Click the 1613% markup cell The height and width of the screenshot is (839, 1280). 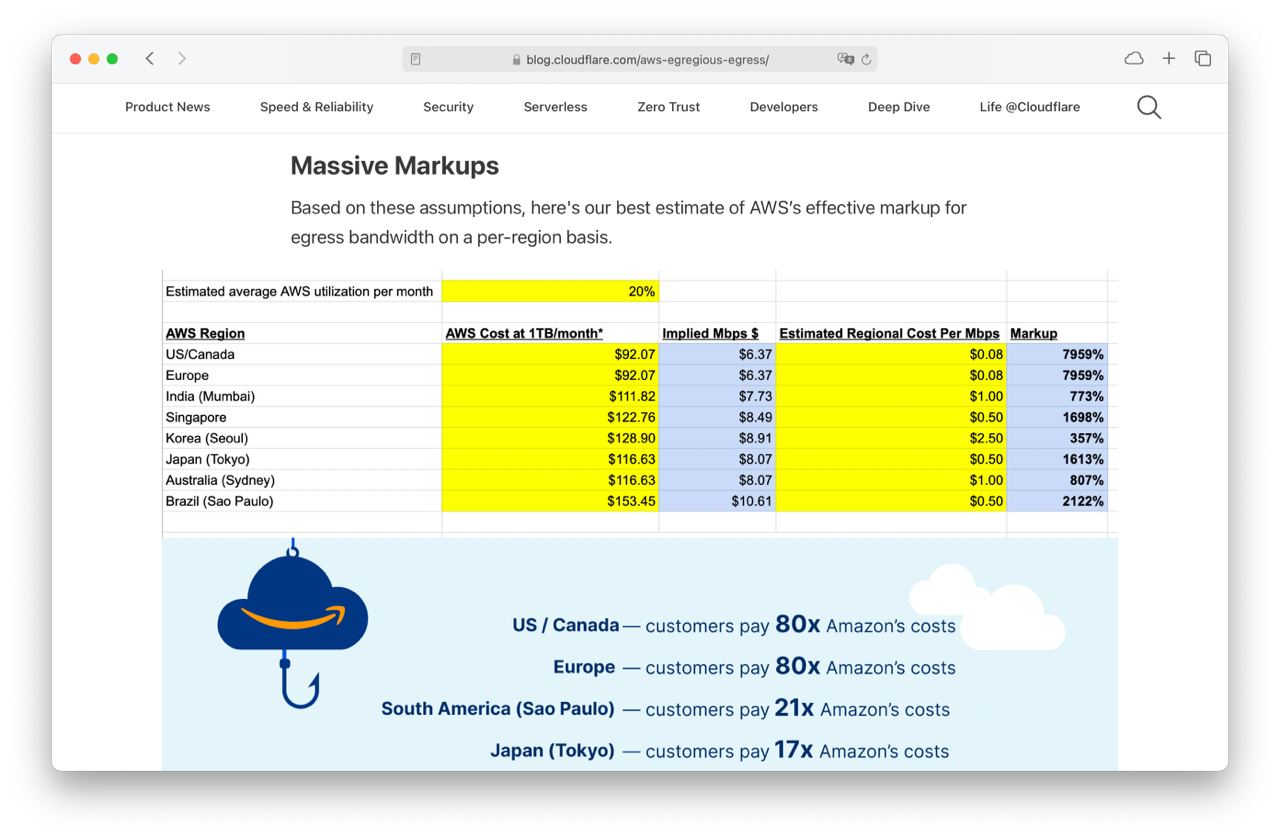1057,459
